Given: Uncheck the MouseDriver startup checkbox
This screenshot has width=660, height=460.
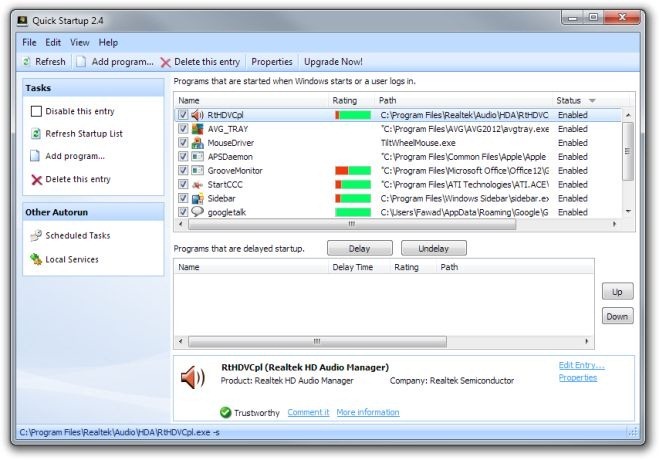Looking at the screenshot, I should coord(183,142).
